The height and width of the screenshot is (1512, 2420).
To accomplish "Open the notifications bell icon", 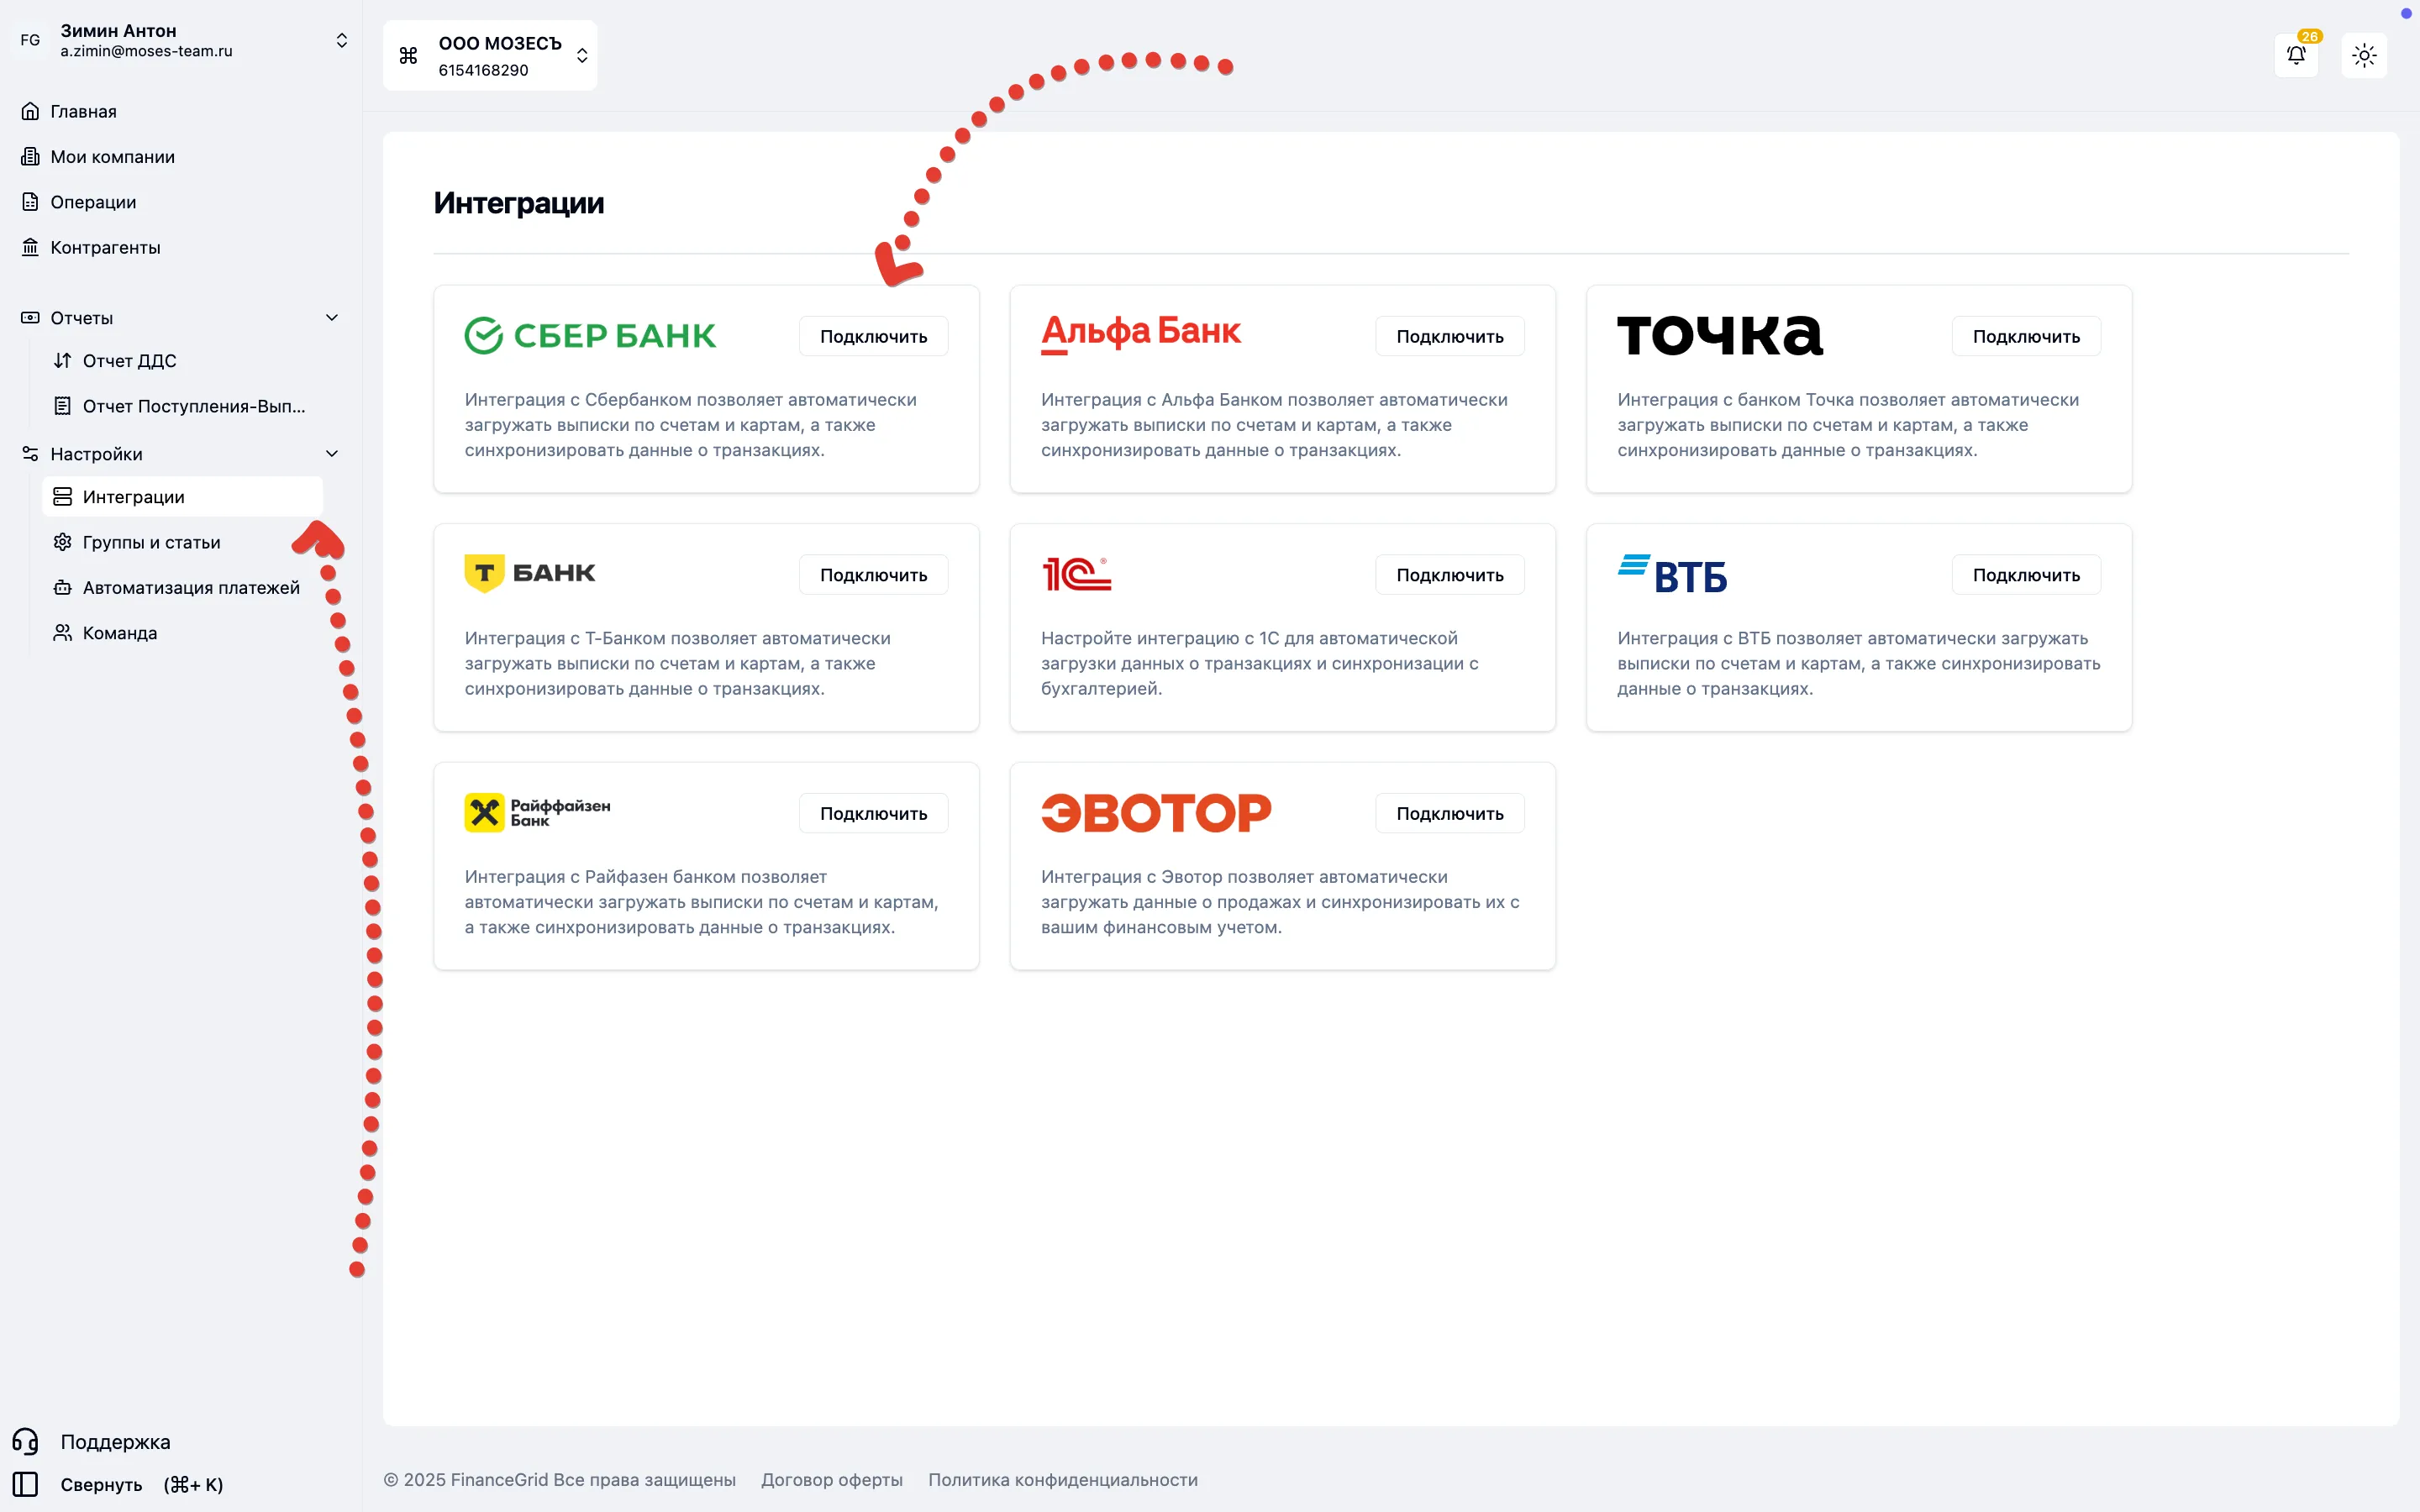I will [x=2296, y=55].
